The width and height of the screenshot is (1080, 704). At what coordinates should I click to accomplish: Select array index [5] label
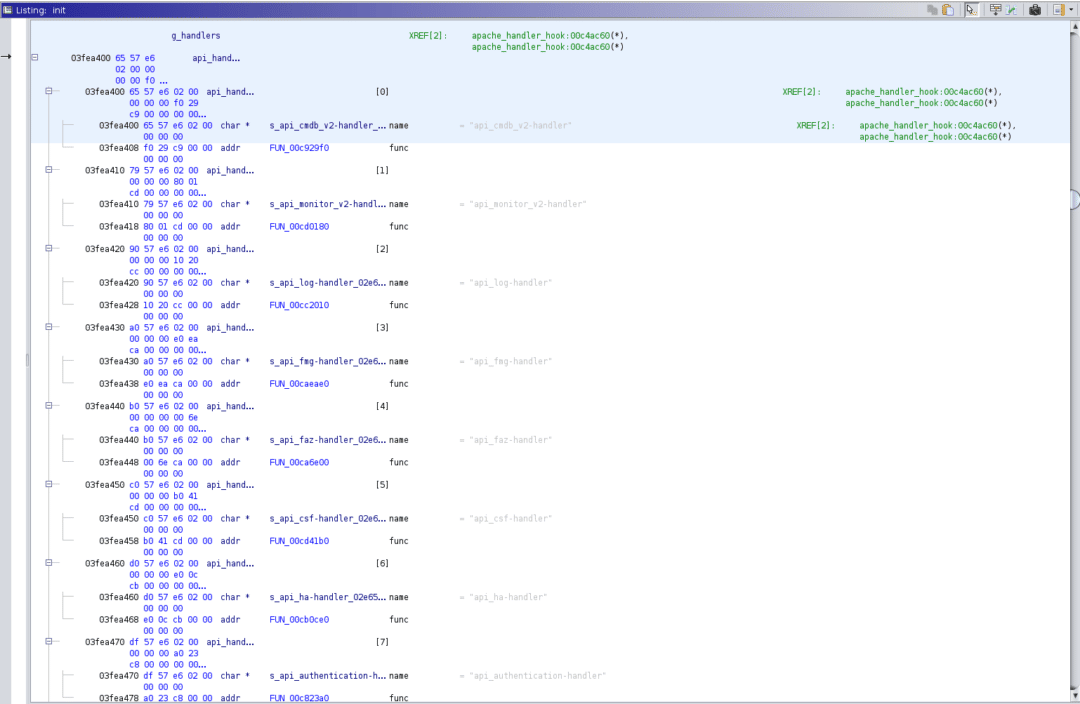[x=382, y=484]
